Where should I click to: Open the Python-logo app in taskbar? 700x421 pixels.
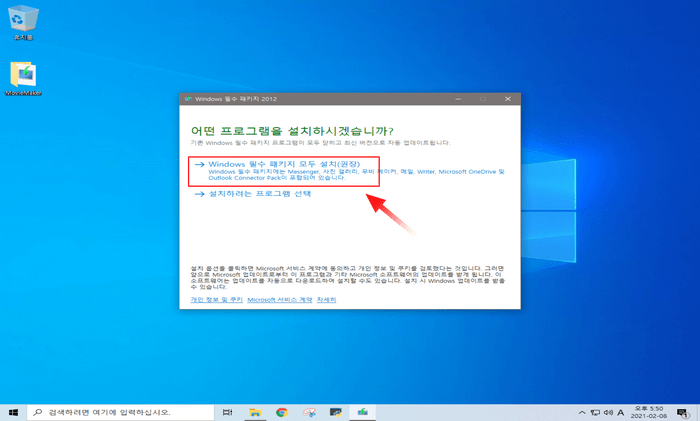(x=336, y=413)
